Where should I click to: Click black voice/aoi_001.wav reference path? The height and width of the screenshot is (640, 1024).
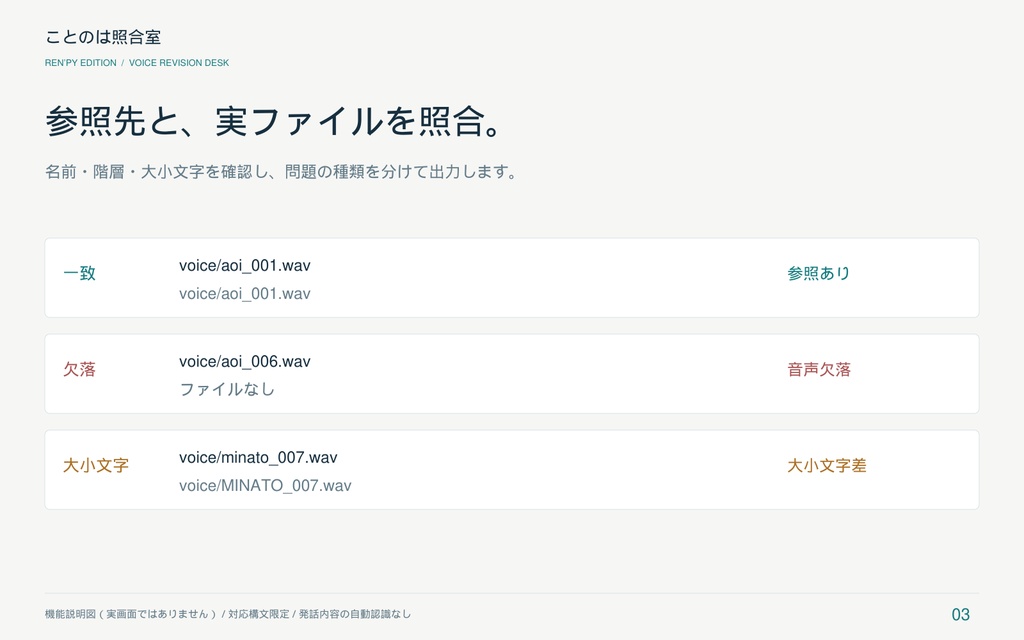[245, 266]
